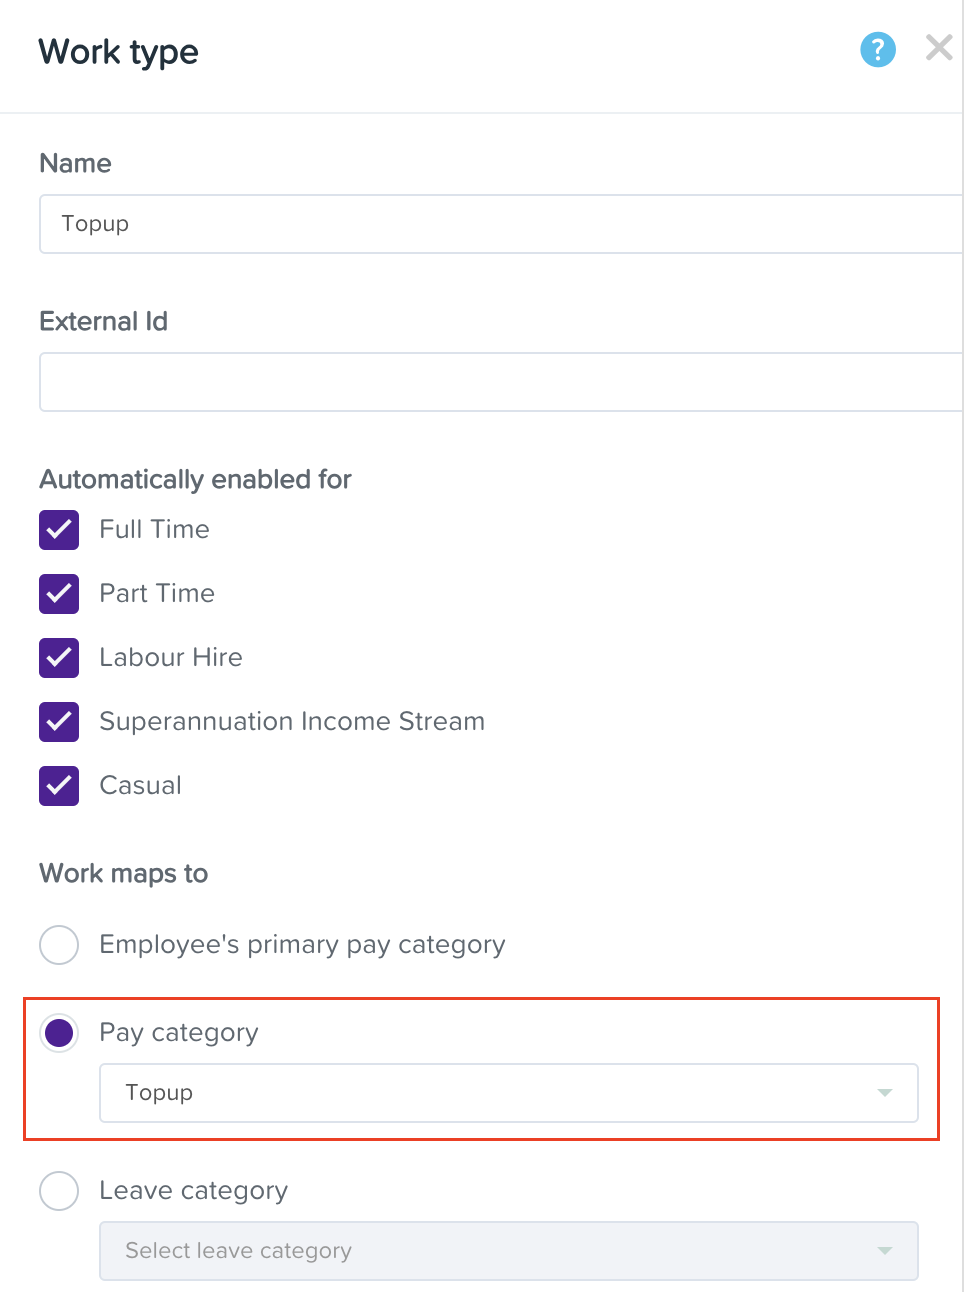Disable Part Time auto-enablement
Image resolution: width=964 pixels, height=1292 pixels.
58,594
